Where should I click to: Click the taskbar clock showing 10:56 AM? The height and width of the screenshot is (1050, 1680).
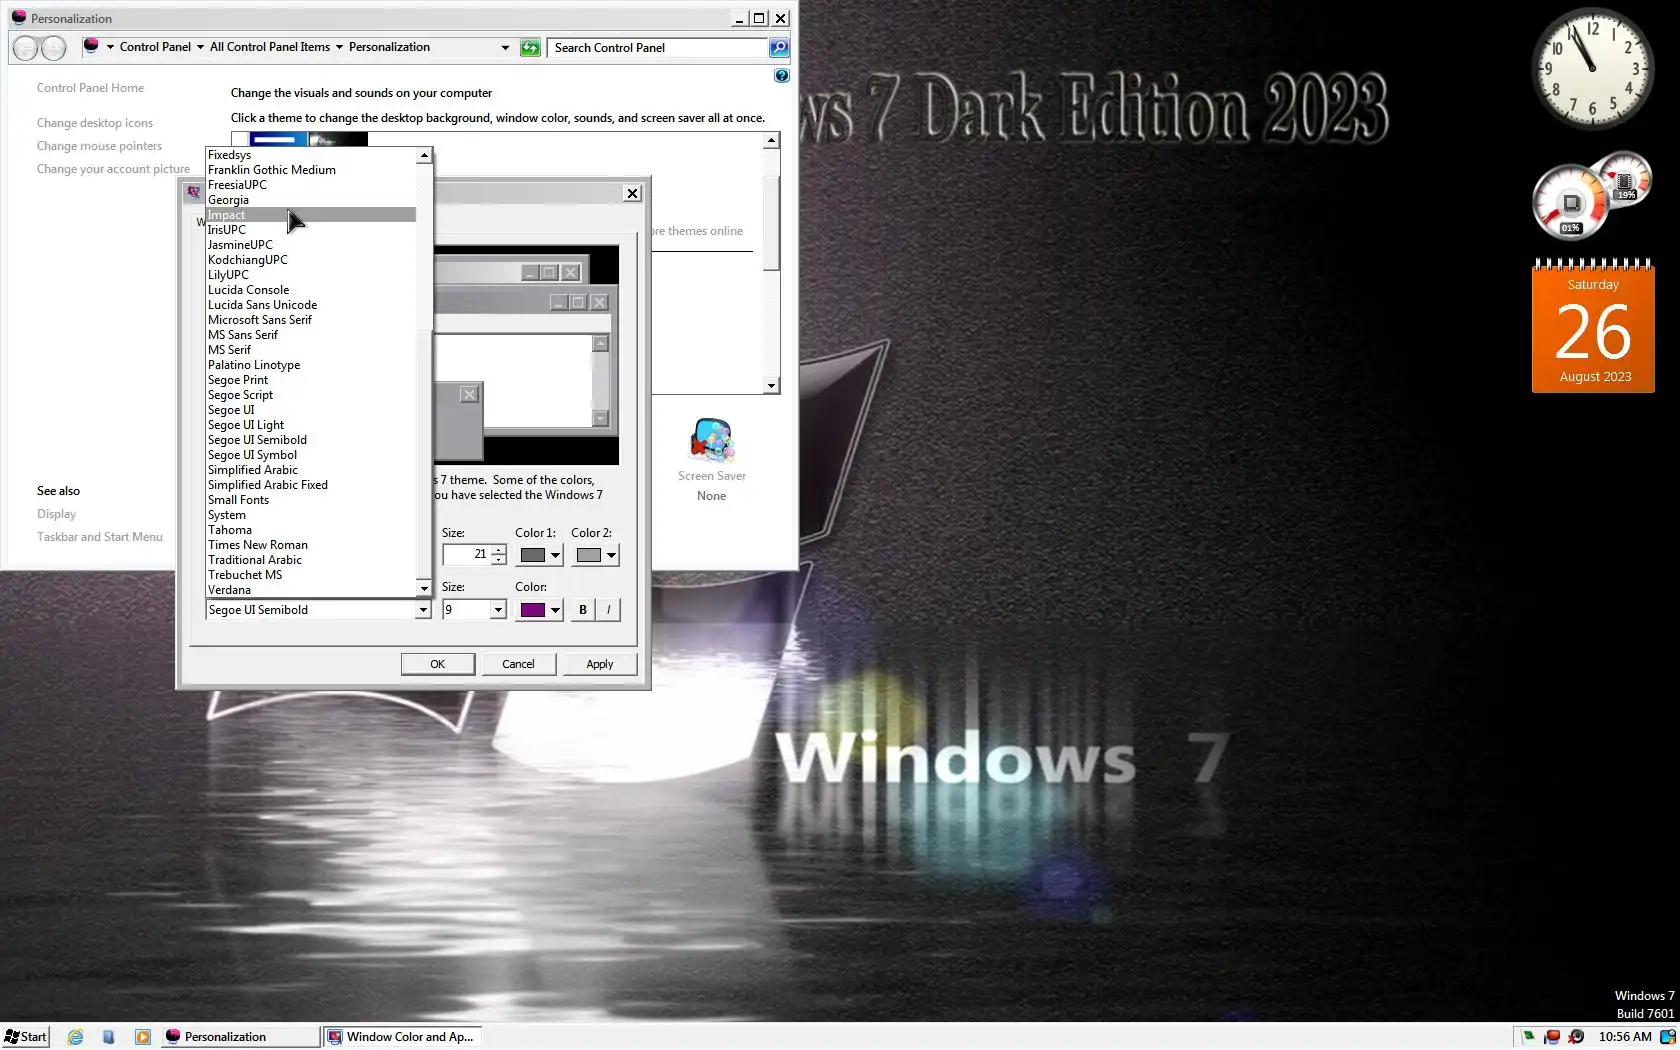point(1625,1037)
